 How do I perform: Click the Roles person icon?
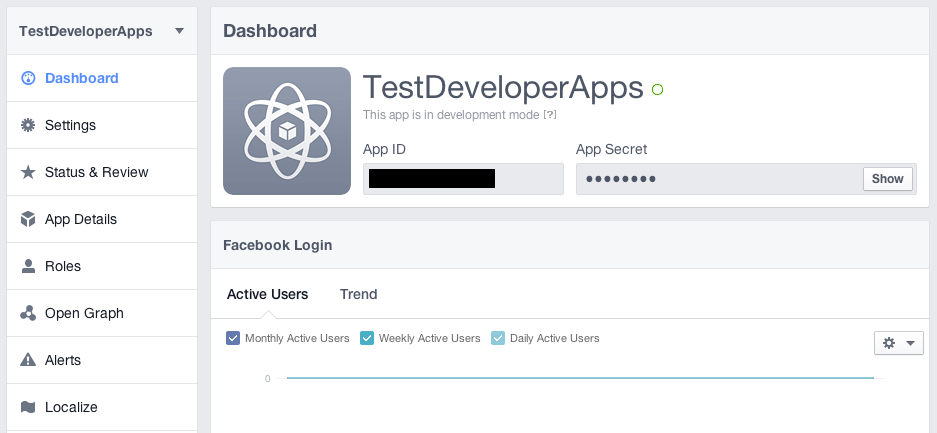pyautogui.click(x=28, y=266)
